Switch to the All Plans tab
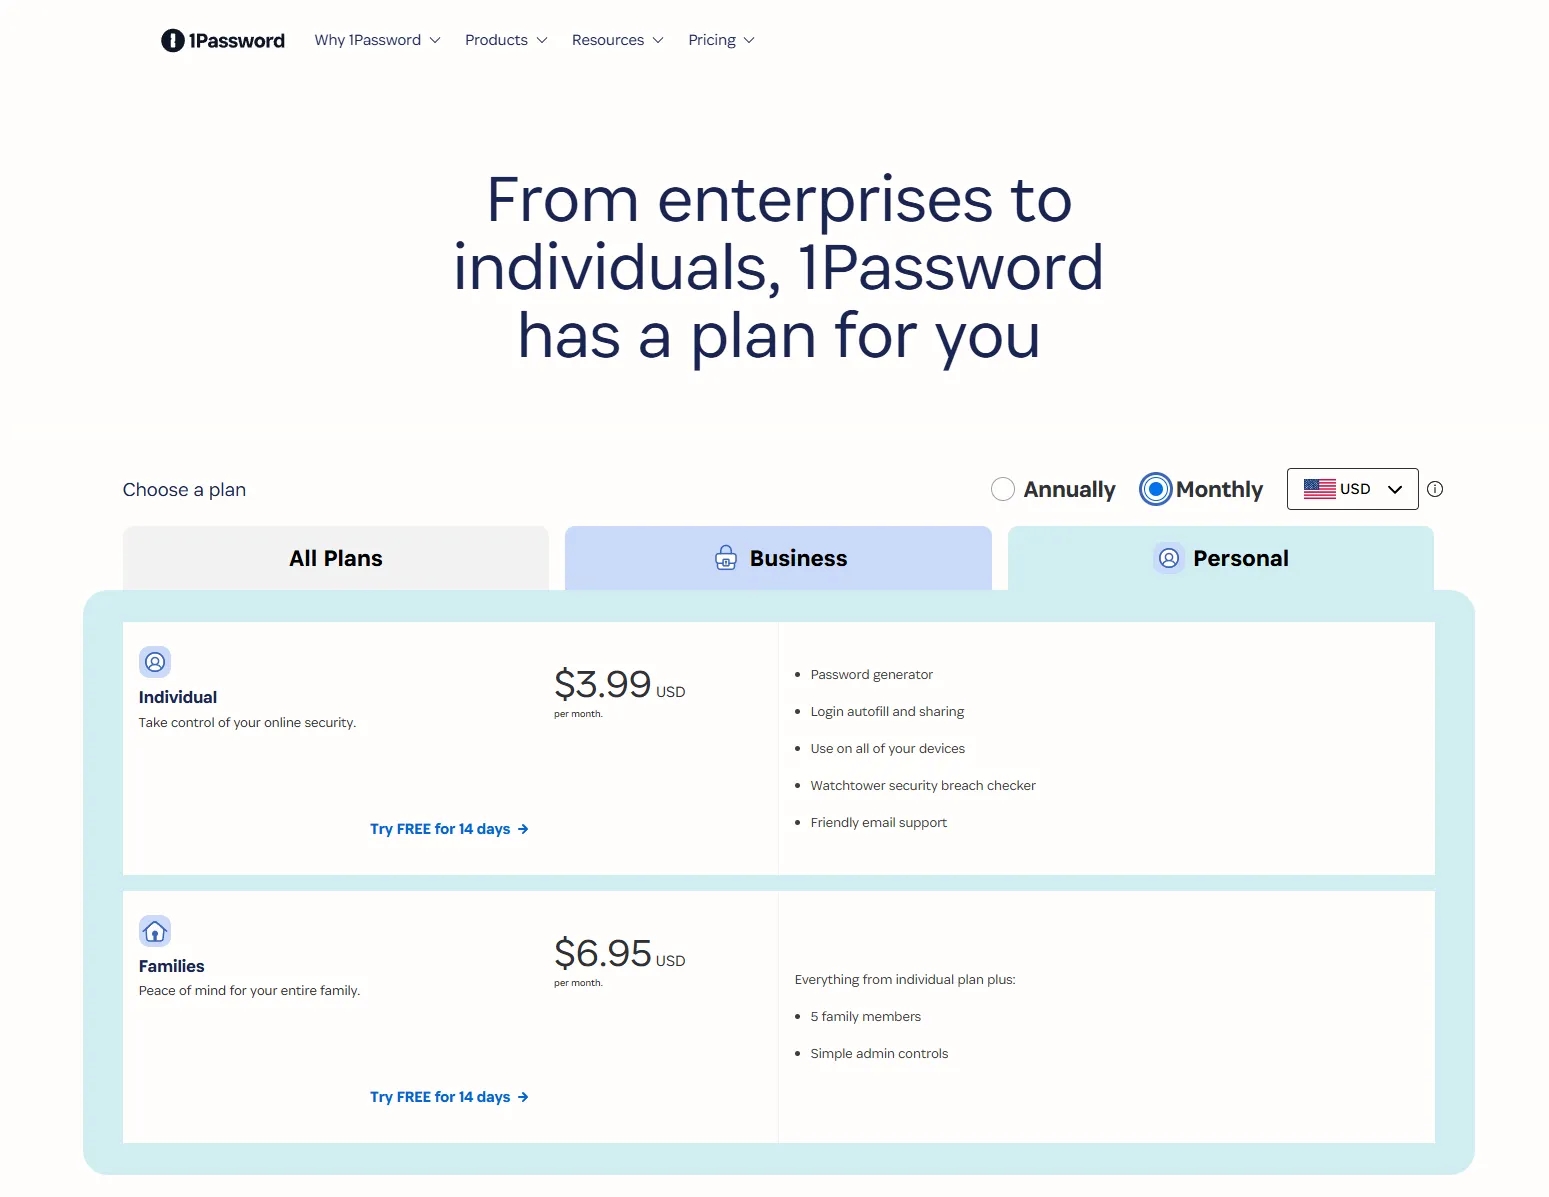The image size is (1549, 1197). 336,558
